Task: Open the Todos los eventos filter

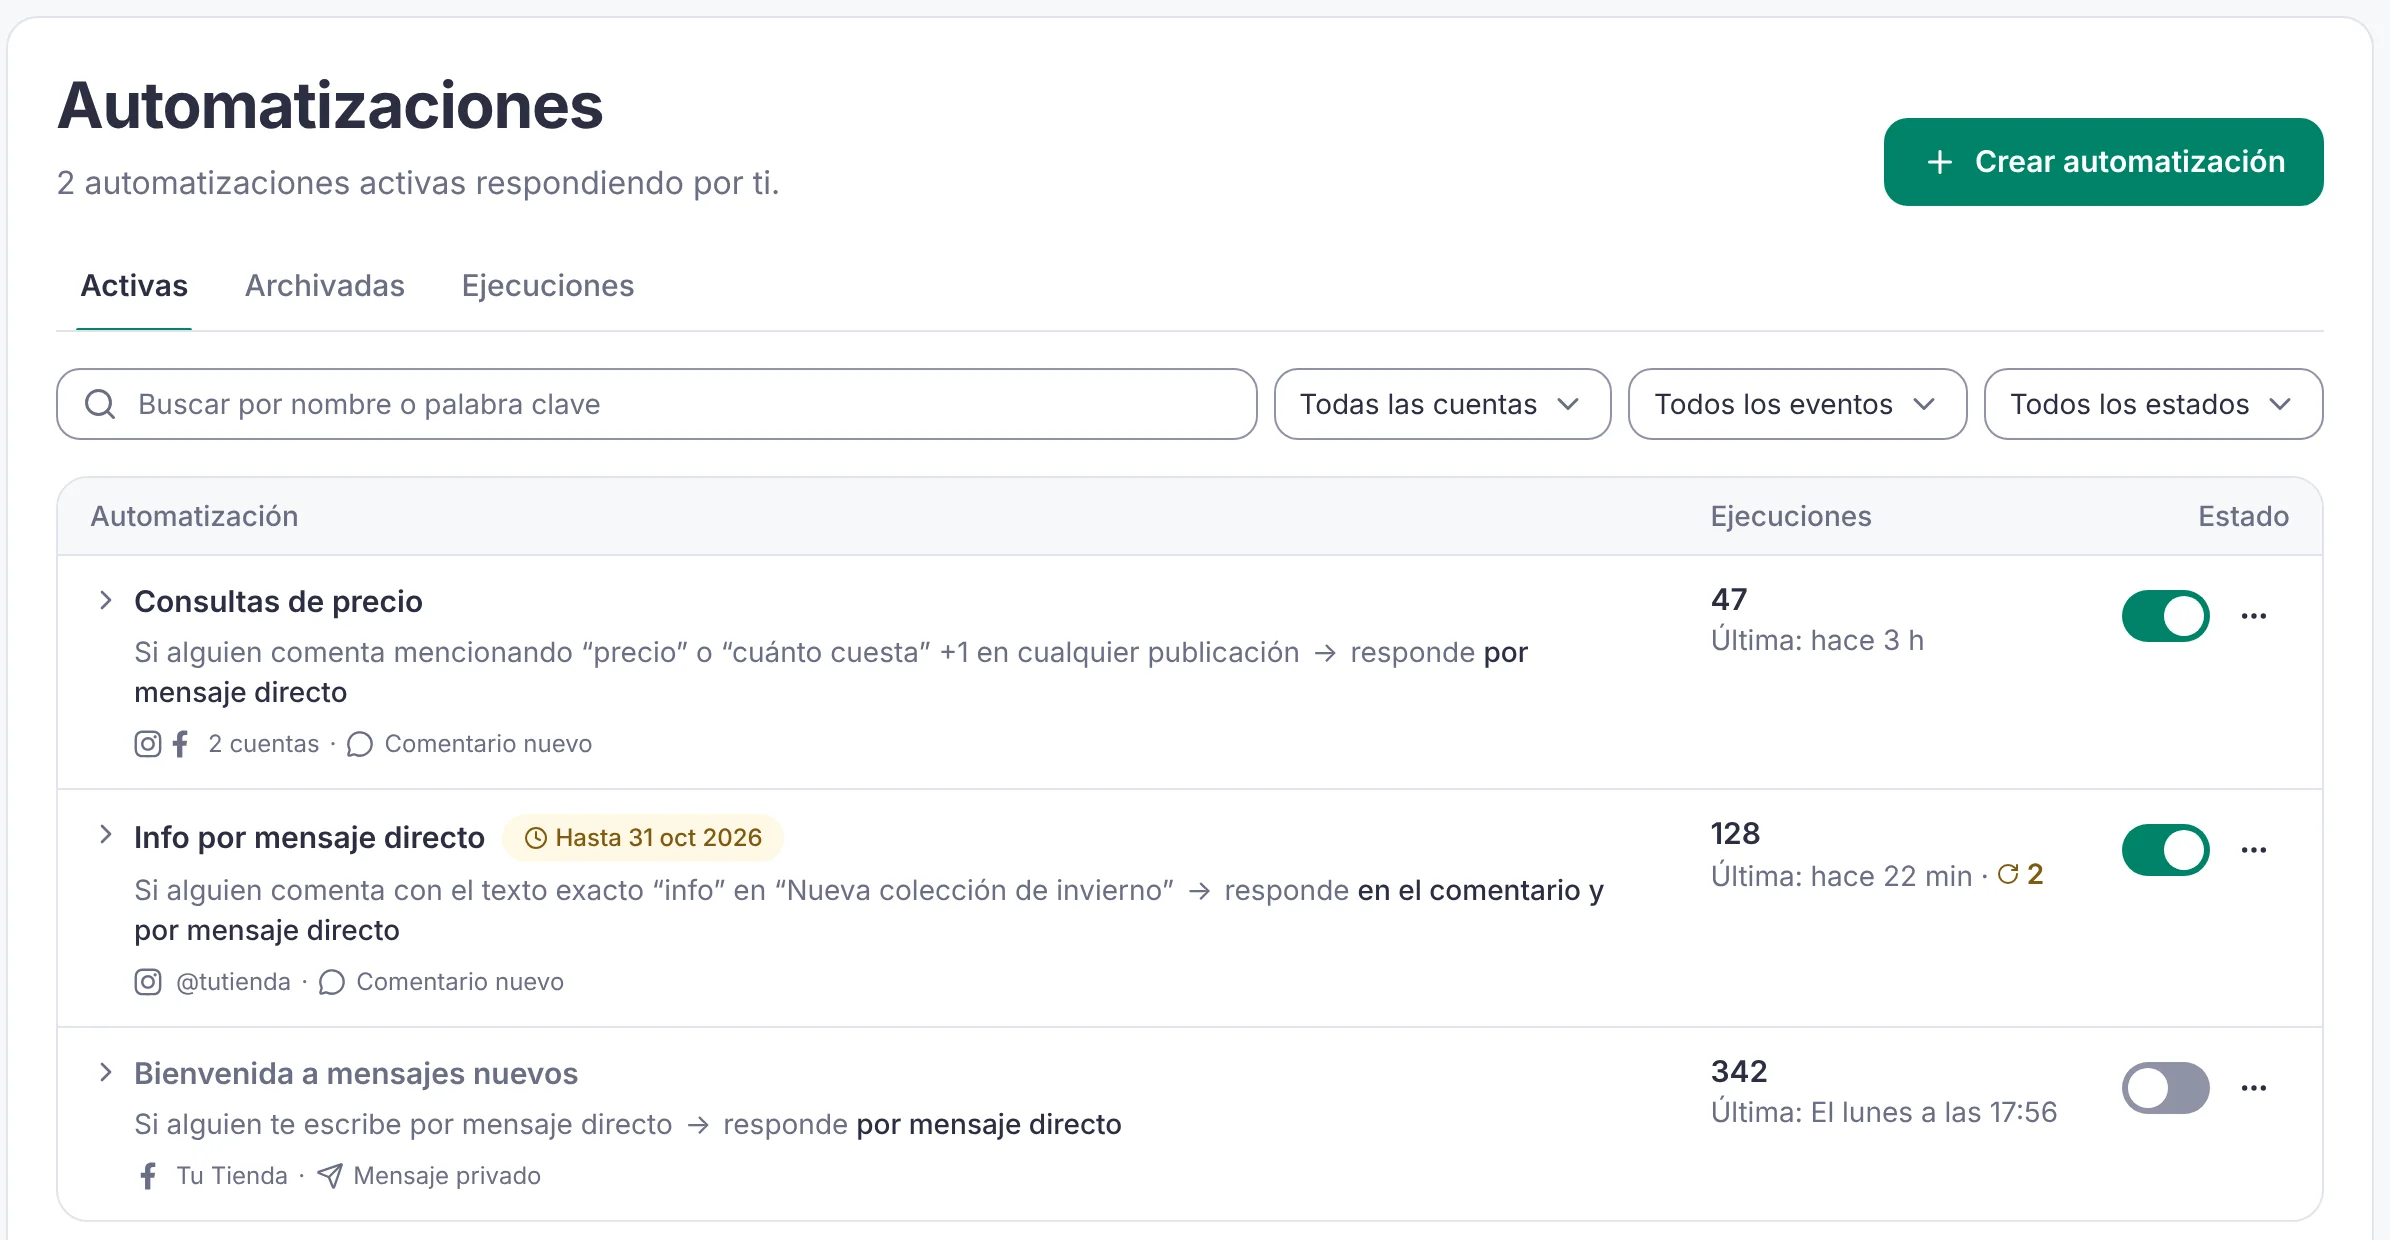Action: [x=1797, y=404]
